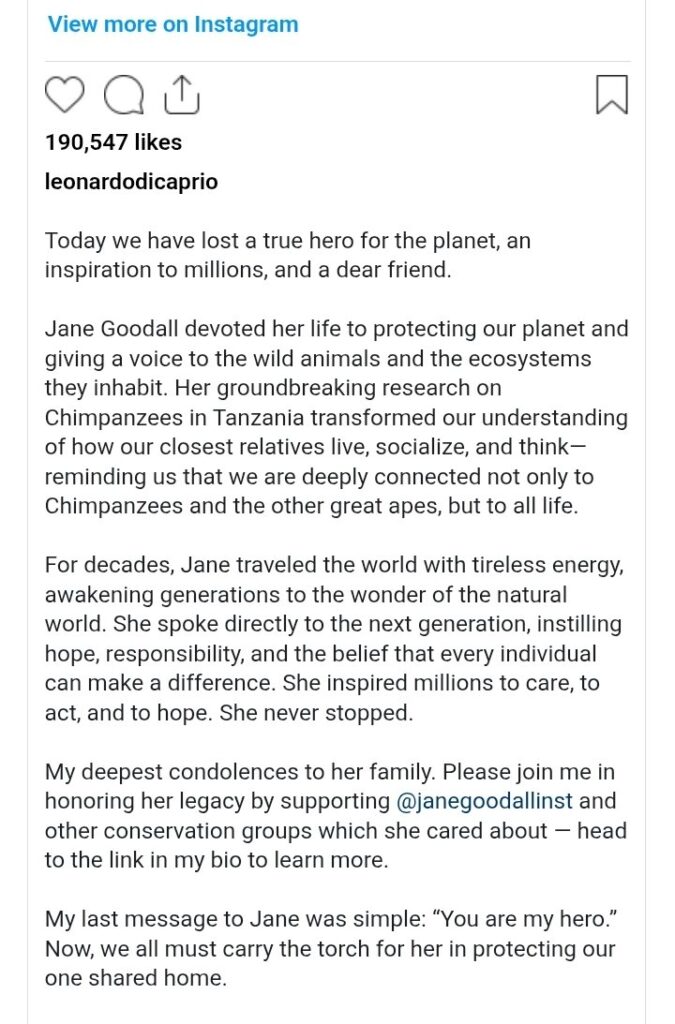Open comments via the speech bubble icon
Screen dimensions: 675x1024
click(x=123, y=95)
